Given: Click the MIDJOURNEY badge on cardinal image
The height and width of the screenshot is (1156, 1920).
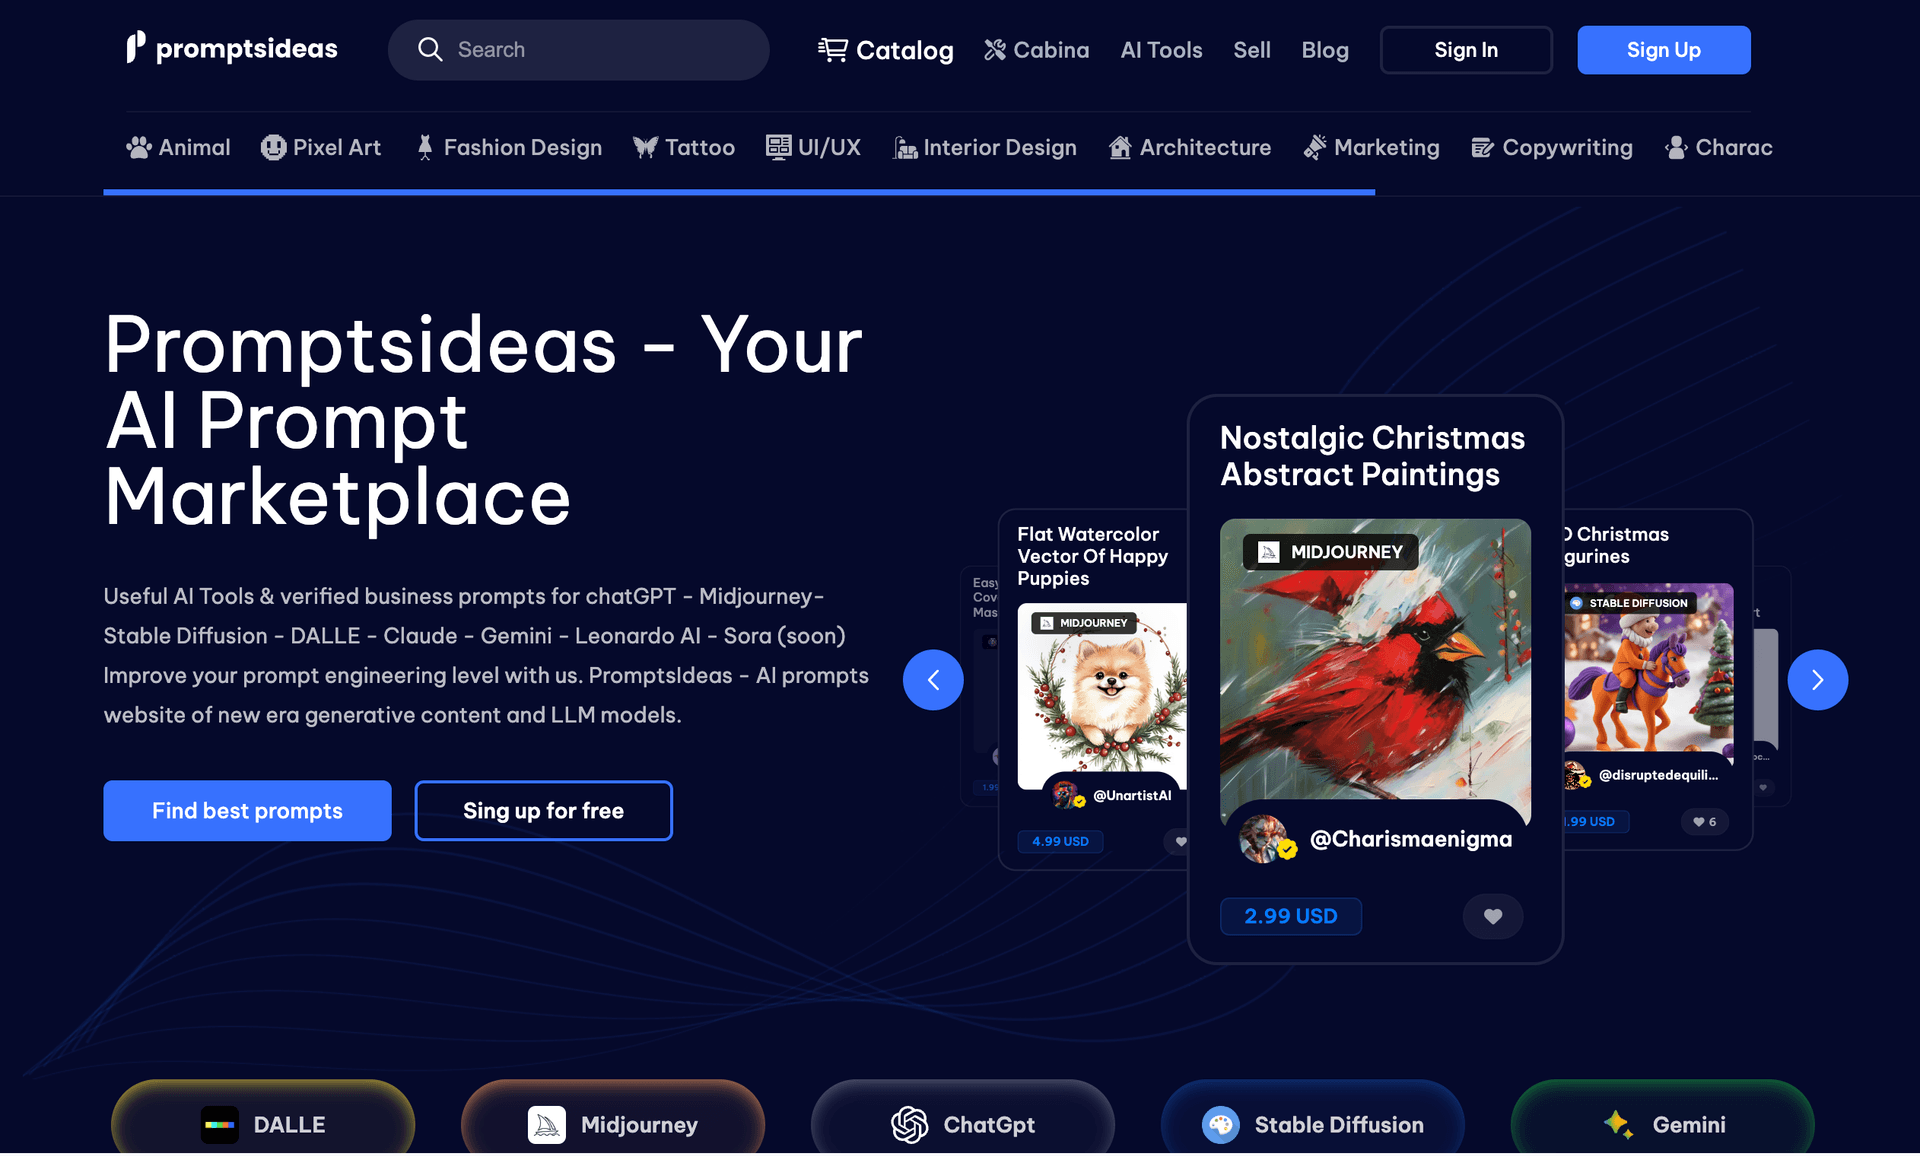Looking at the screenshot, I should click(1330, 552).
